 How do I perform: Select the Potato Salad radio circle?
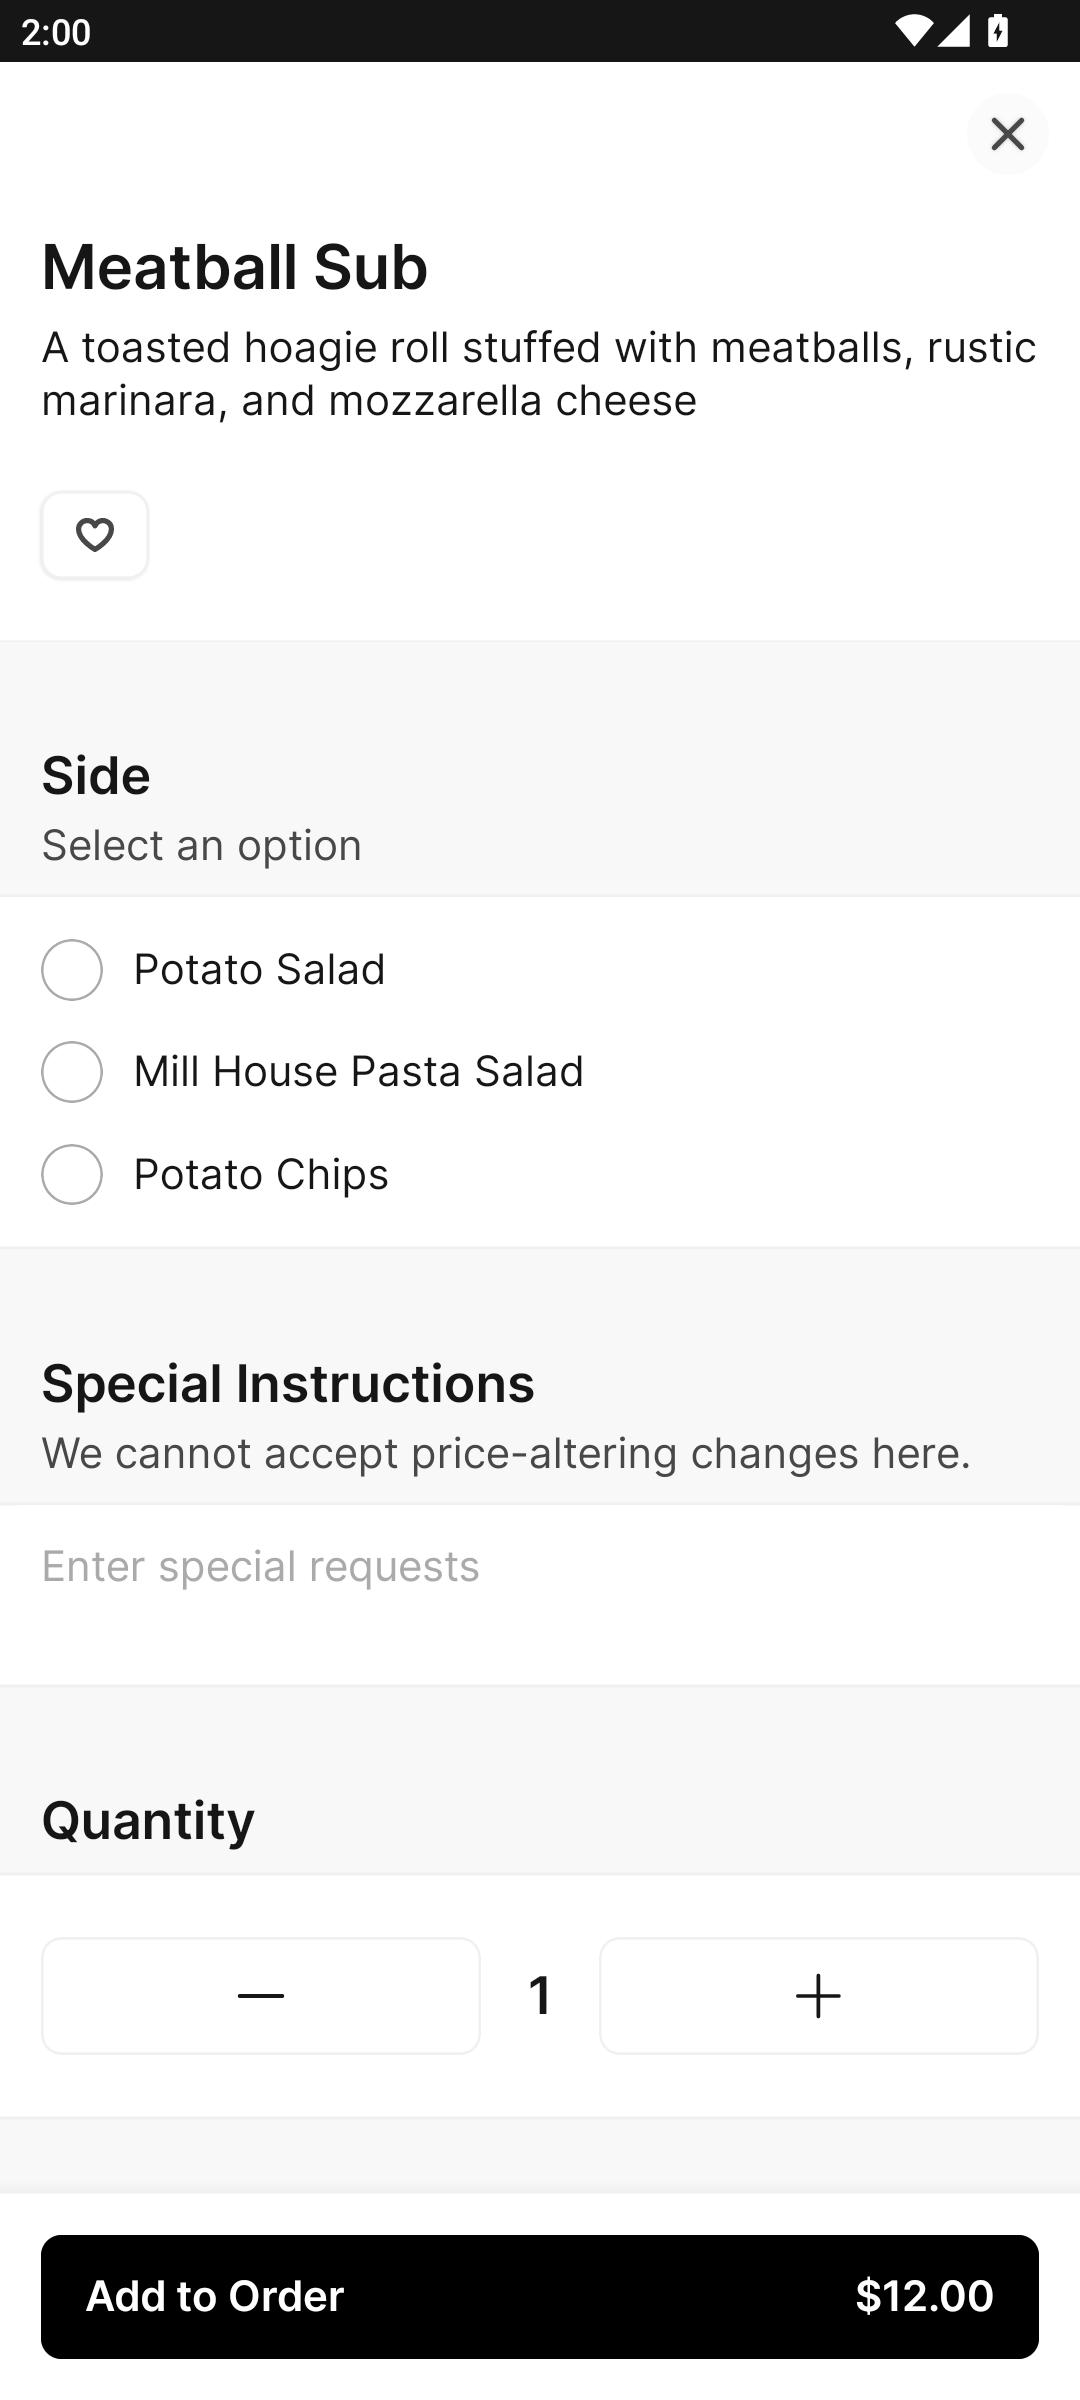tap(72, 970)
